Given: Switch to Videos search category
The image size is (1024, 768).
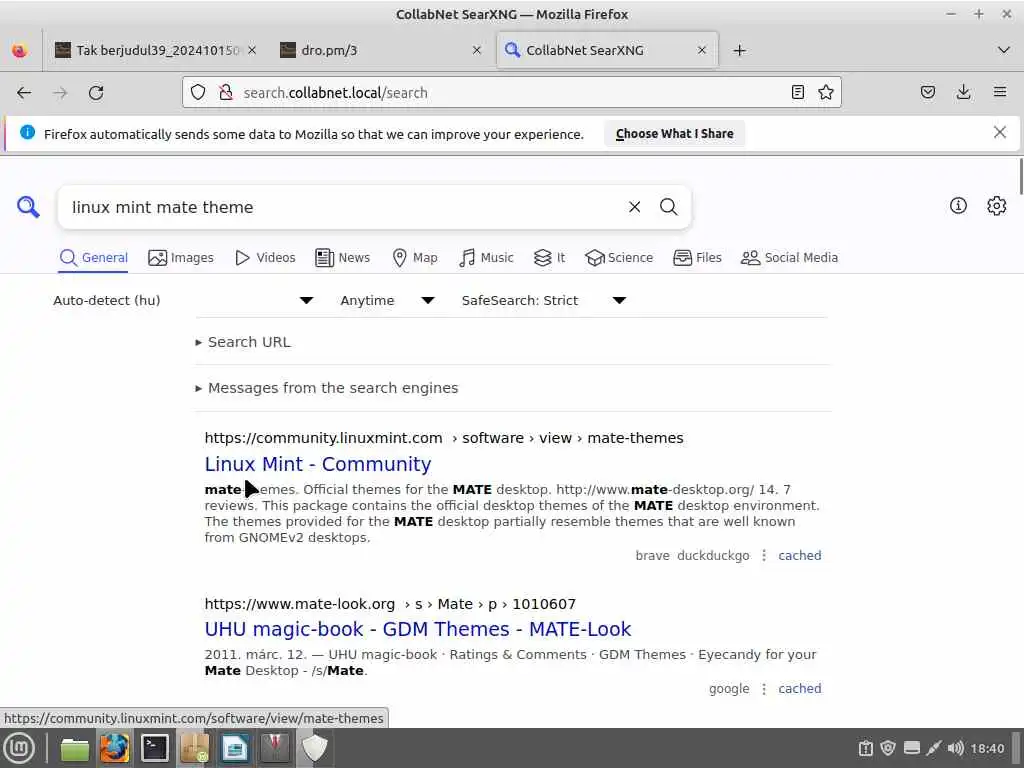Looking at the screenshot, I should (x=265, y=258).
